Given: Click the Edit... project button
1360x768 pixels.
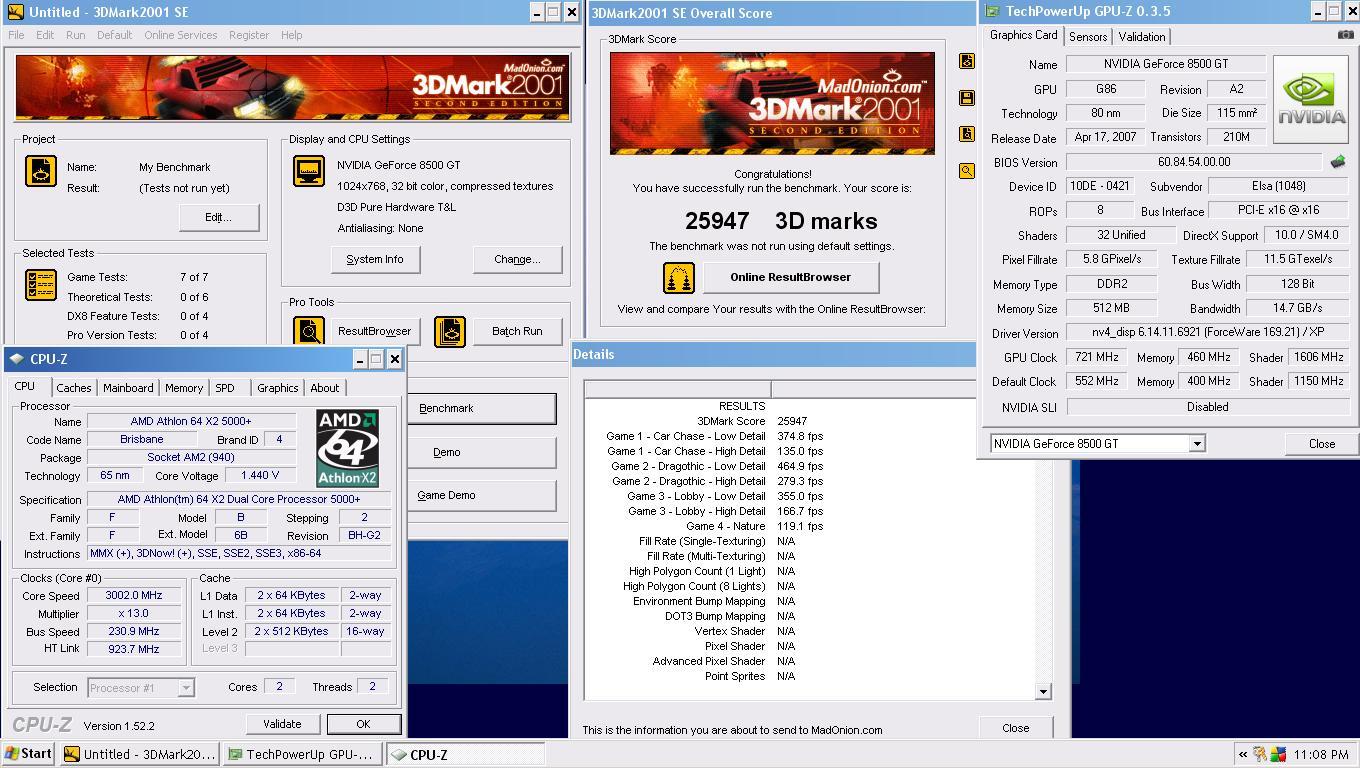Looking at the screenshot, I should 219,217.
